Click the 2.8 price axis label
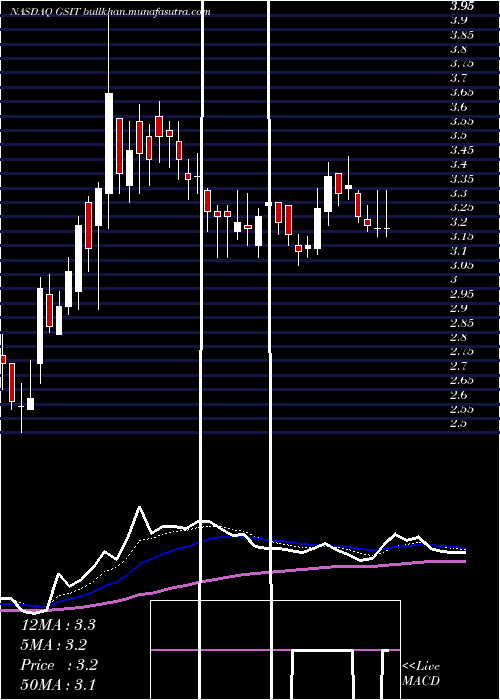The image size is (500, 700). click(459, 337)
